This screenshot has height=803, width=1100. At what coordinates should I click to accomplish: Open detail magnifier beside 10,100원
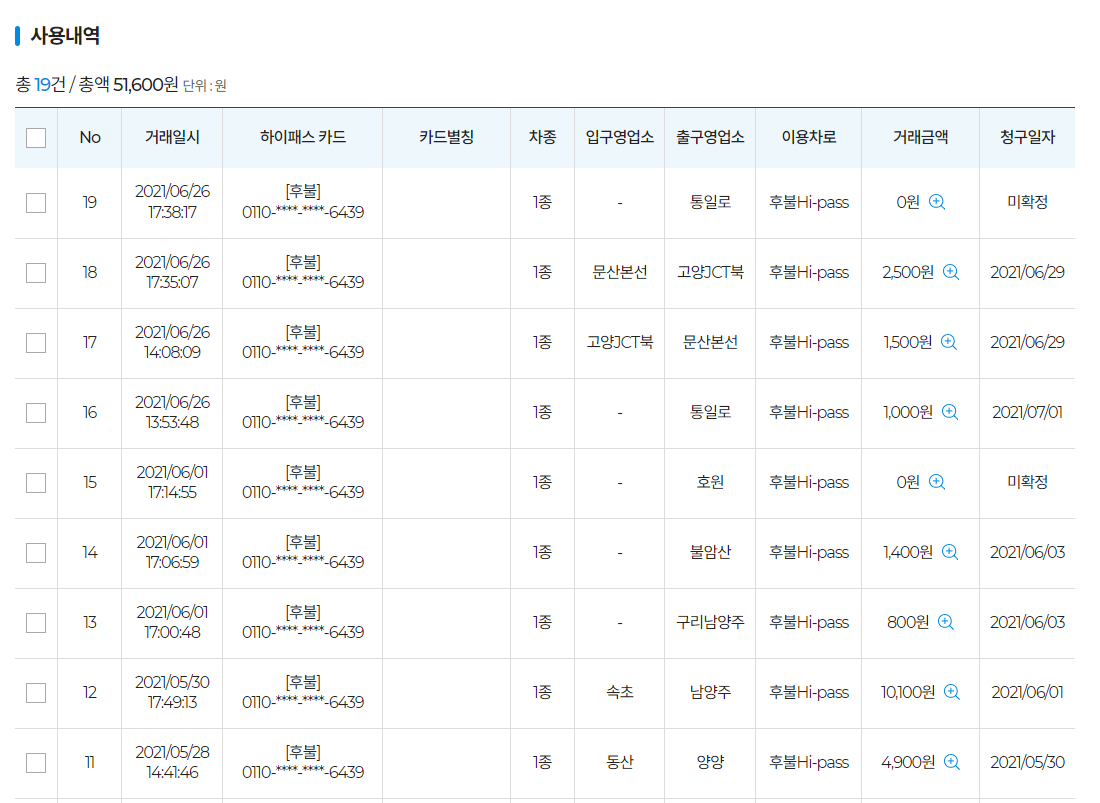point(952,692)
